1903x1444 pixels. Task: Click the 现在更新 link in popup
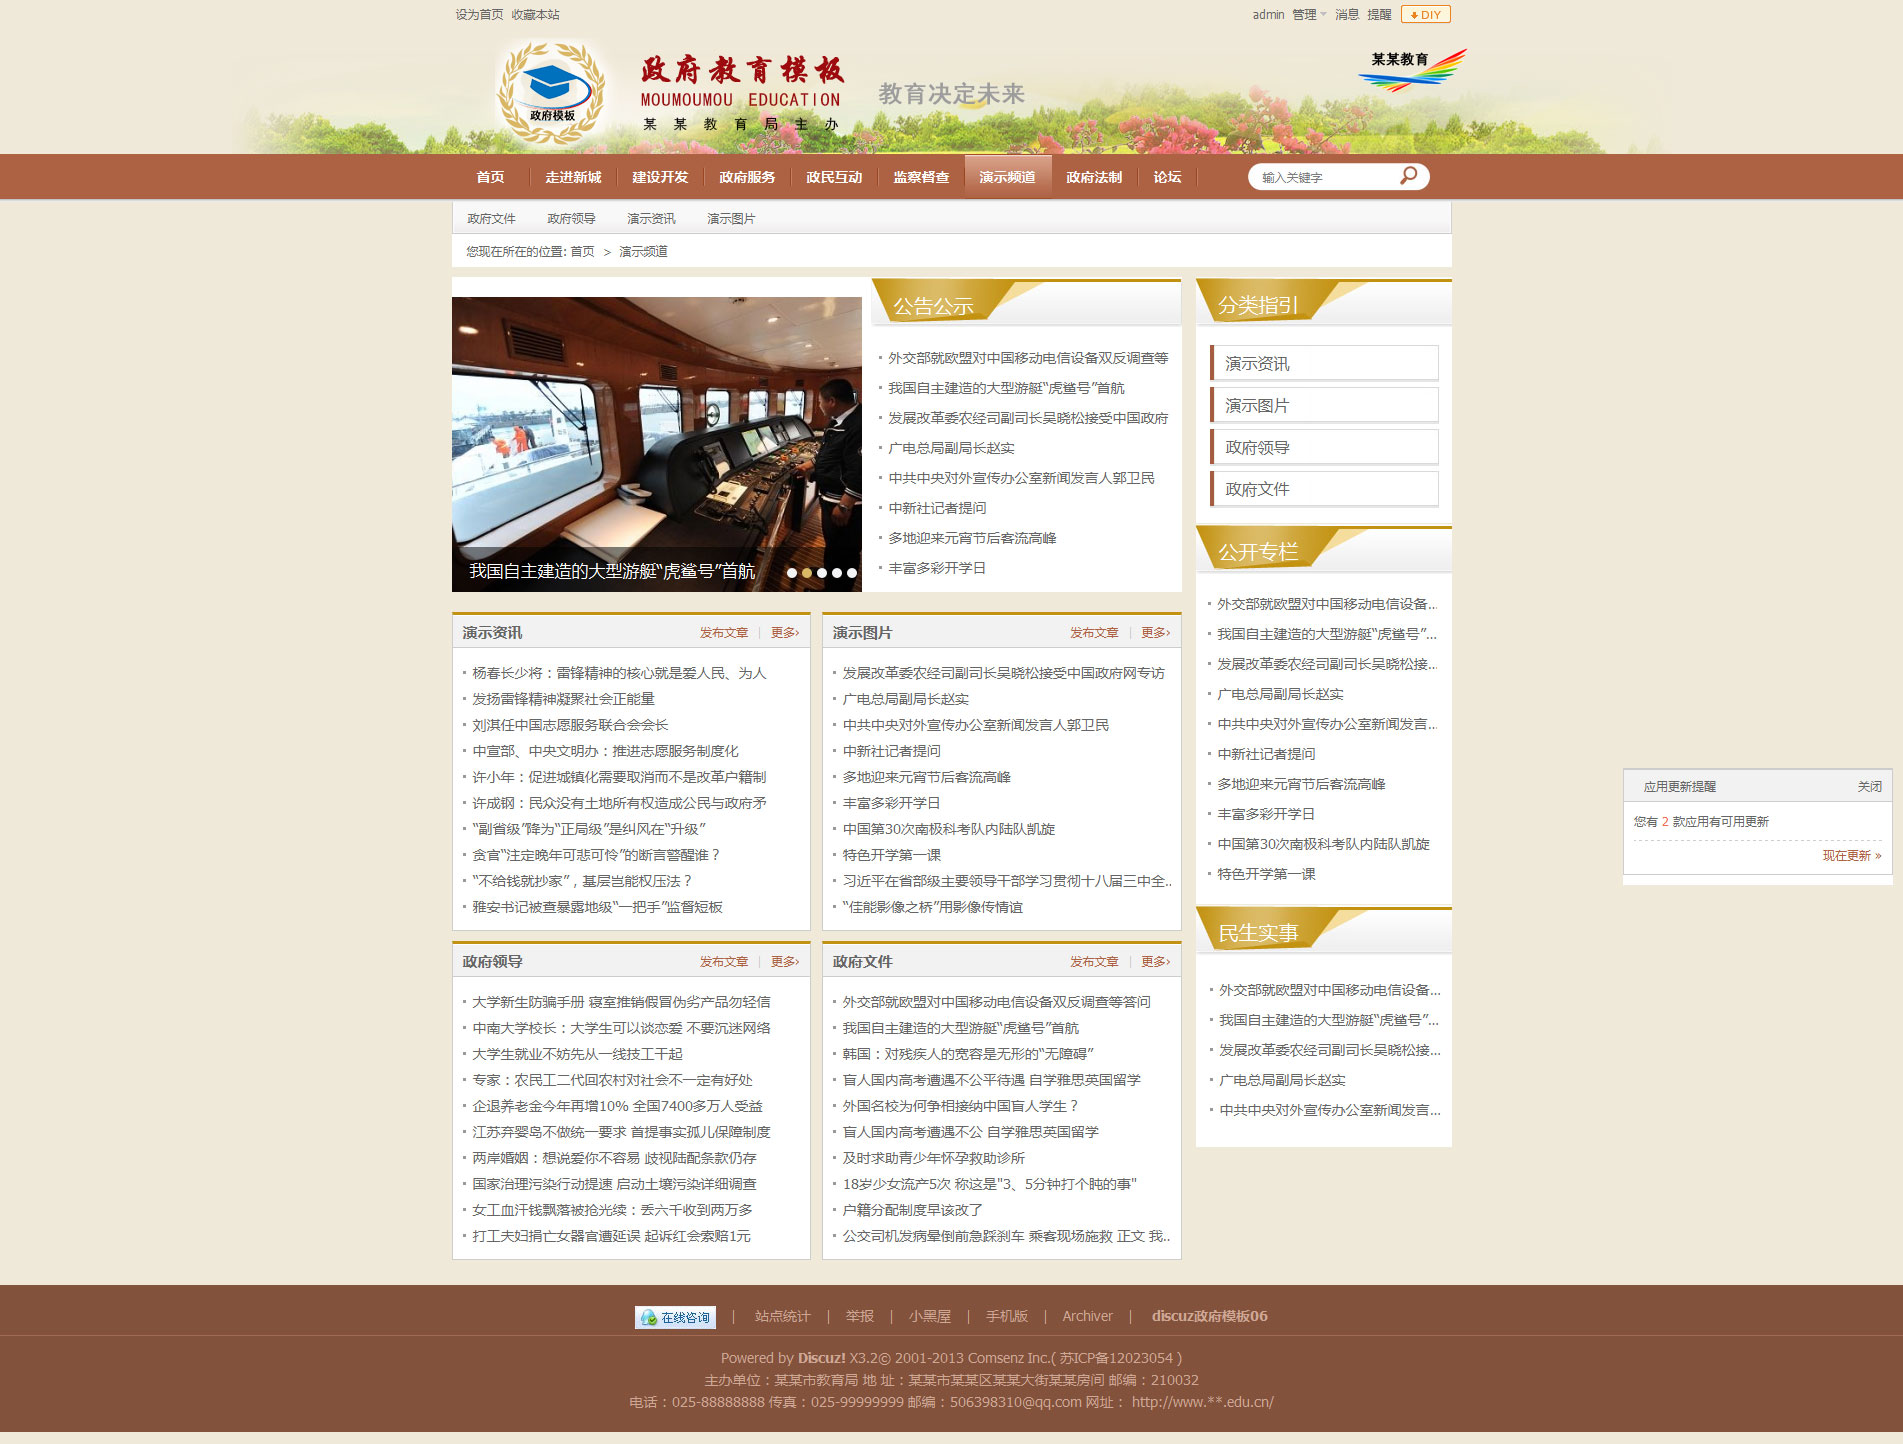1851,856
